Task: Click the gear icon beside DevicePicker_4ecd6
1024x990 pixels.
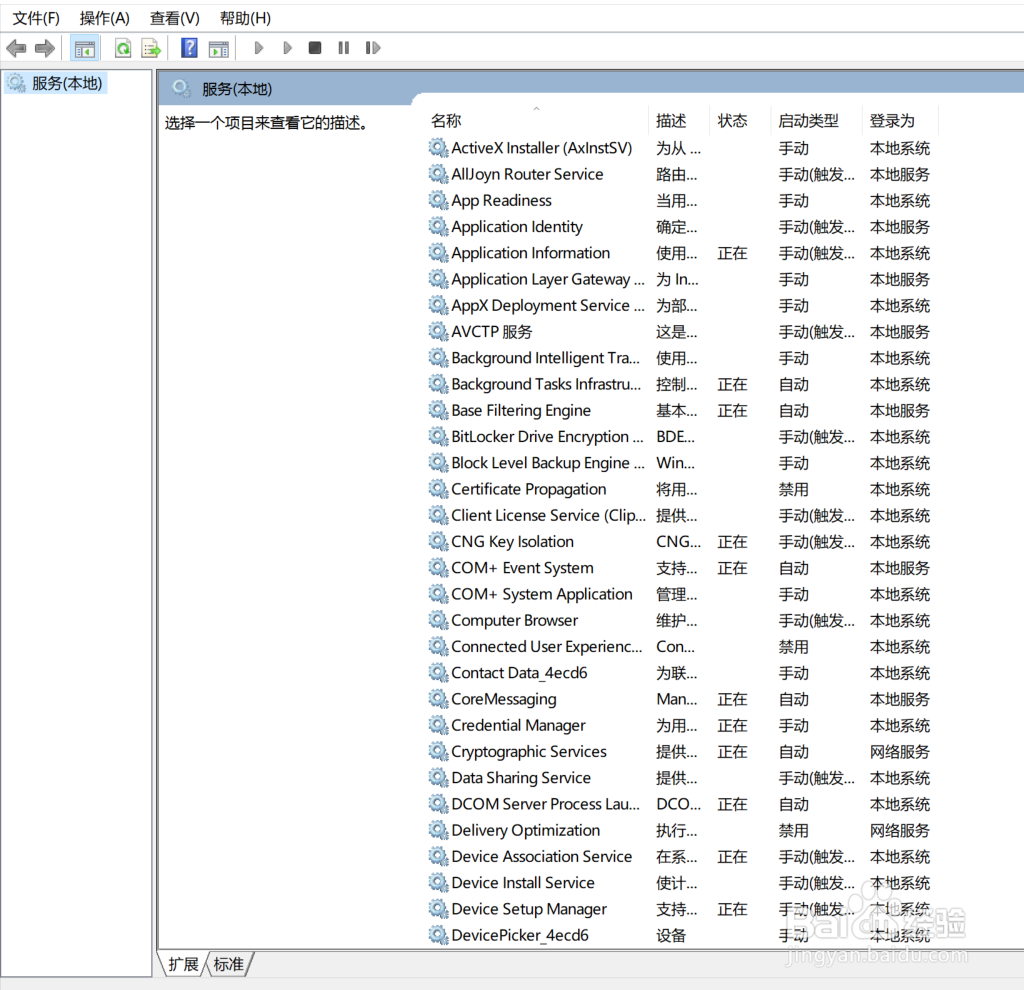Action: 438,934
